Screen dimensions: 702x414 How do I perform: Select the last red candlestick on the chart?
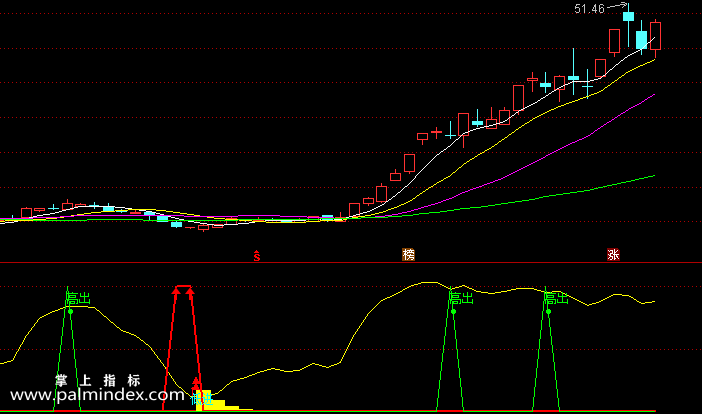pos(655,38)
